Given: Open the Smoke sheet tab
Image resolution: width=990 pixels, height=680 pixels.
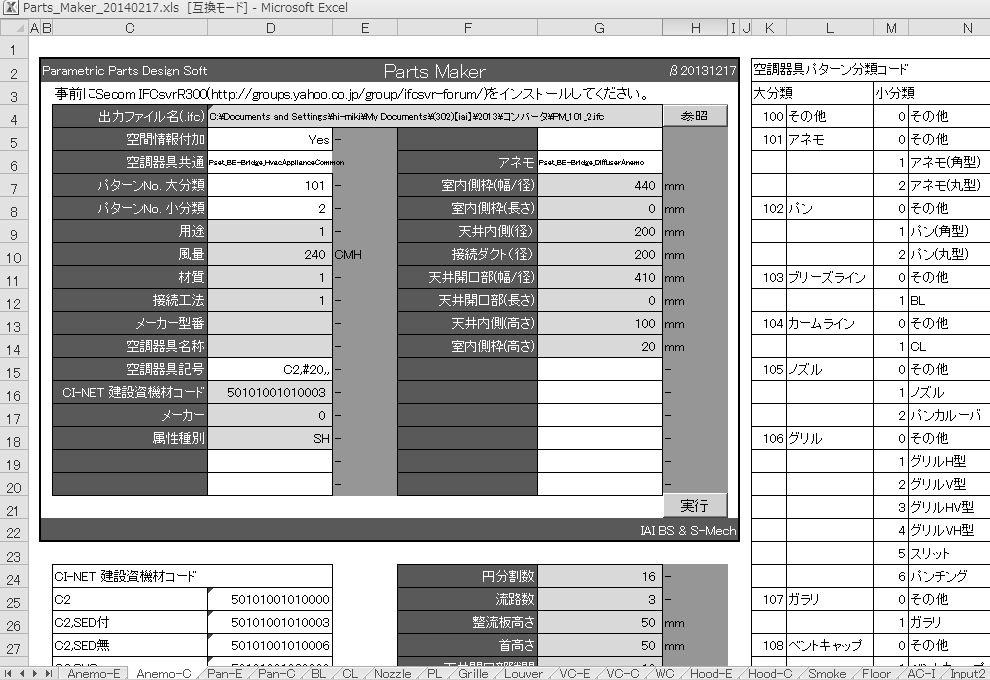Looking at the screenshot, I should coord(826,673).
